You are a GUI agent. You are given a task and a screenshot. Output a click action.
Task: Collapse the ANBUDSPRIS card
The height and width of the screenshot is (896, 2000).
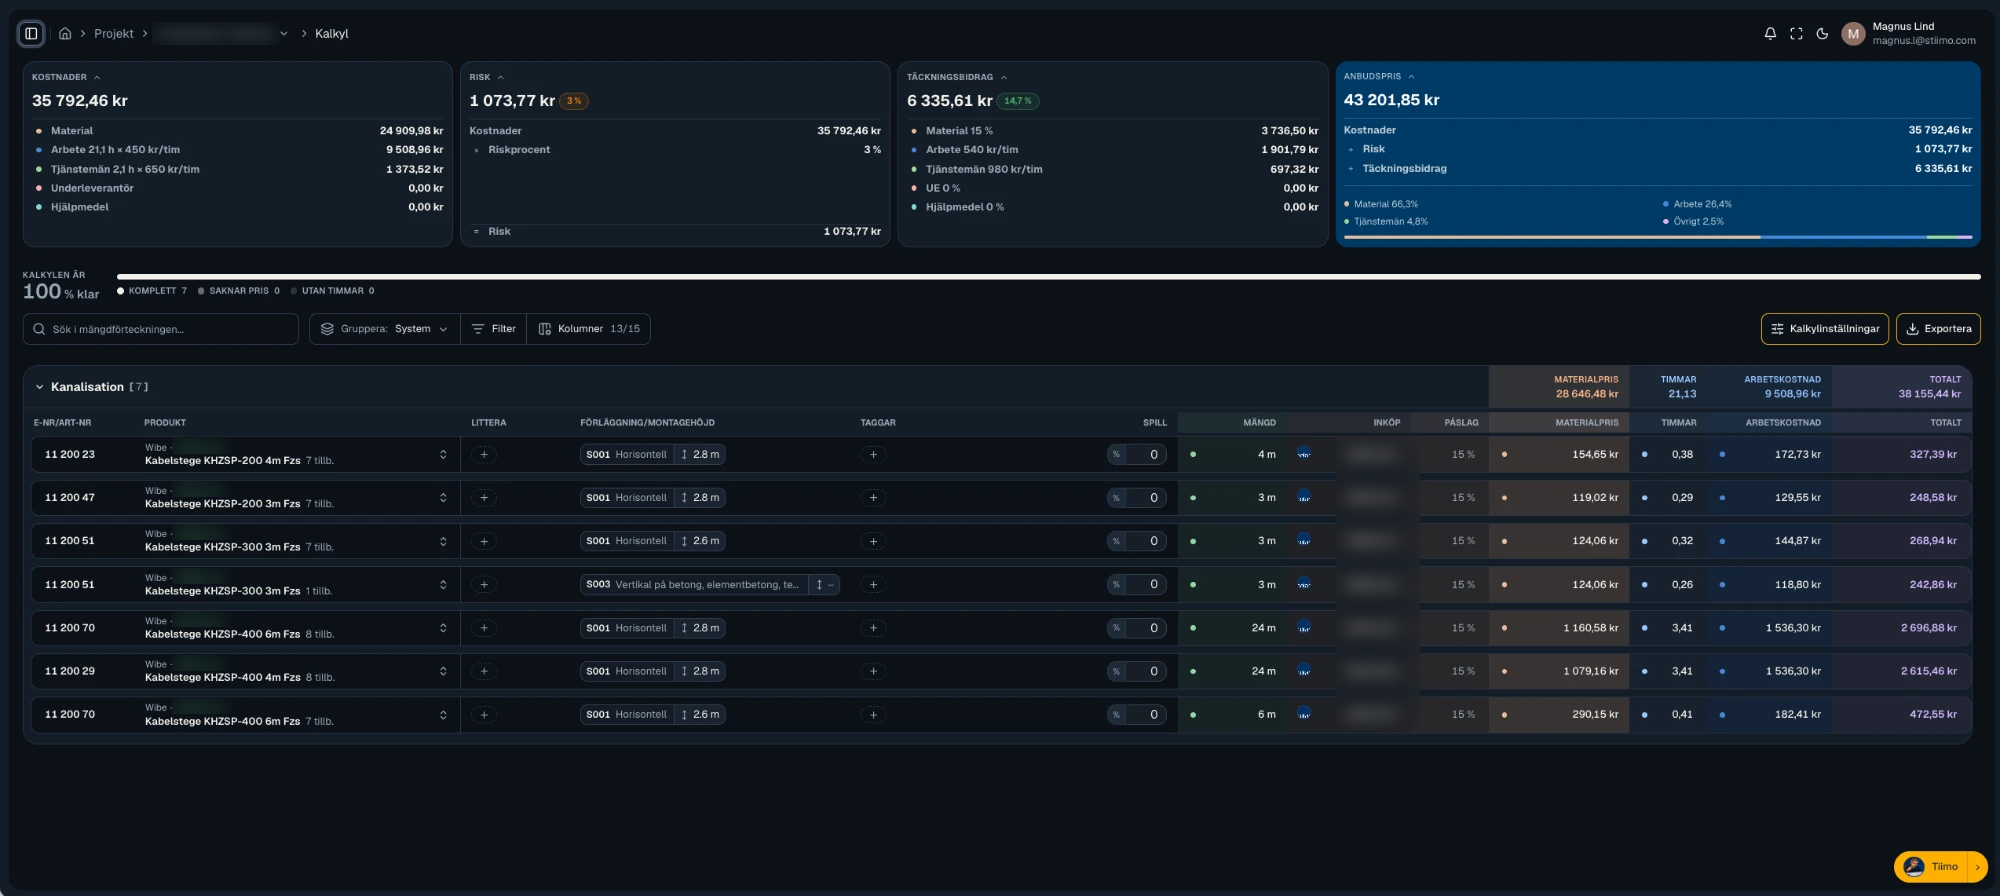pyautogui.click(x=1411, y=77)
